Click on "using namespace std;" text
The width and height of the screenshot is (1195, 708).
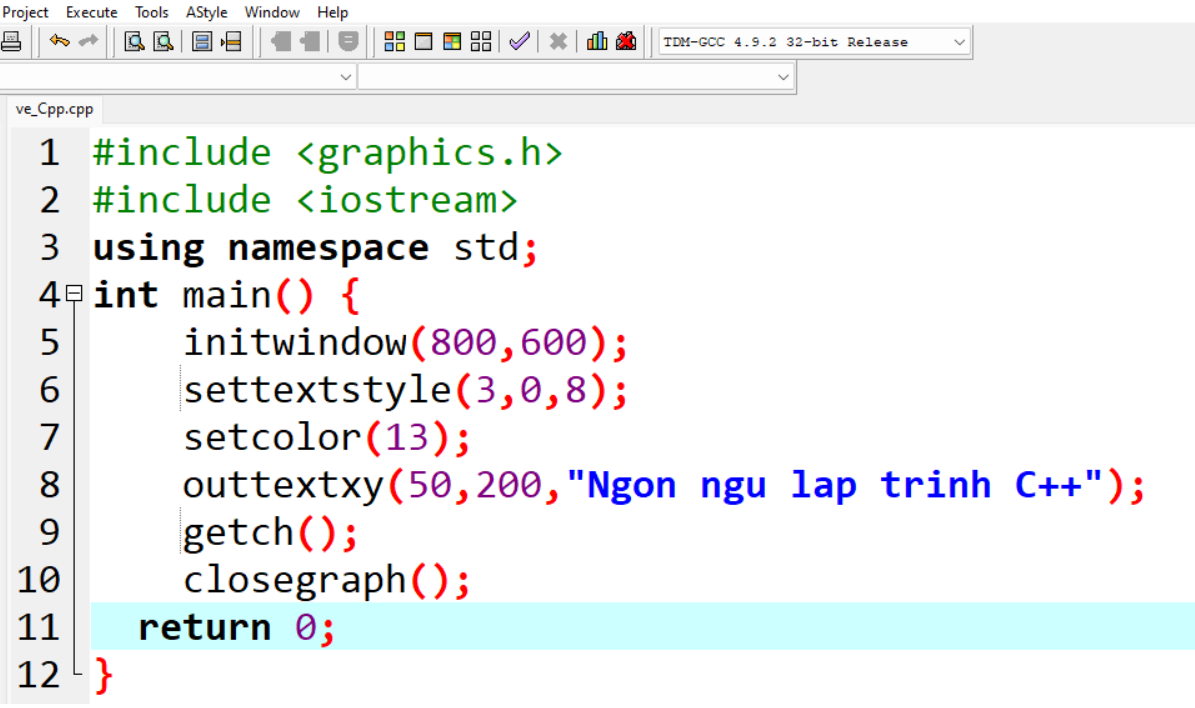coord(316,248)
